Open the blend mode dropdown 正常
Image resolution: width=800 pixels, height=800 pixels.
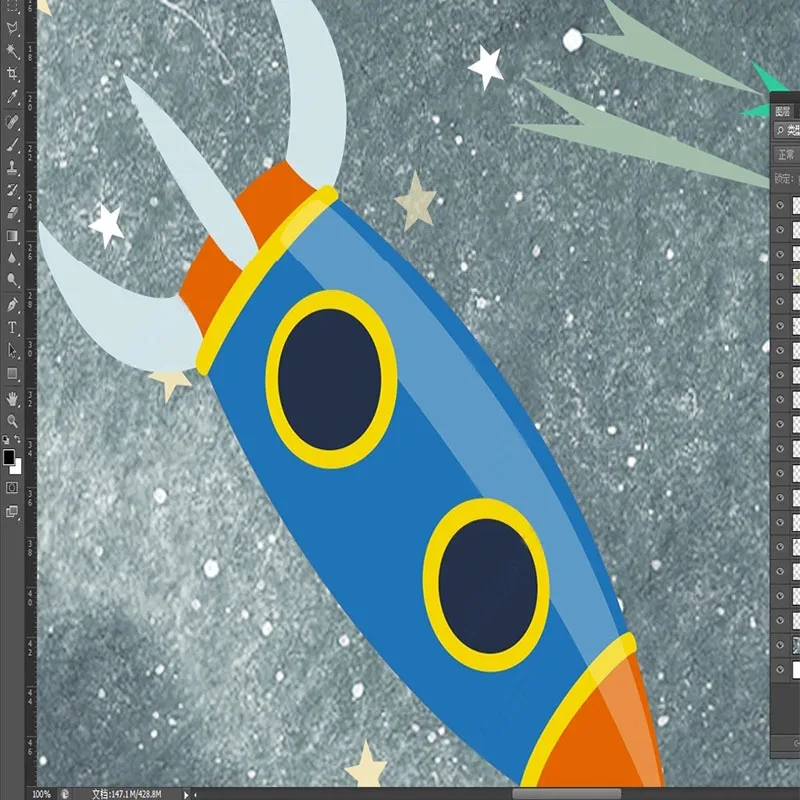[x=786, y=154]
